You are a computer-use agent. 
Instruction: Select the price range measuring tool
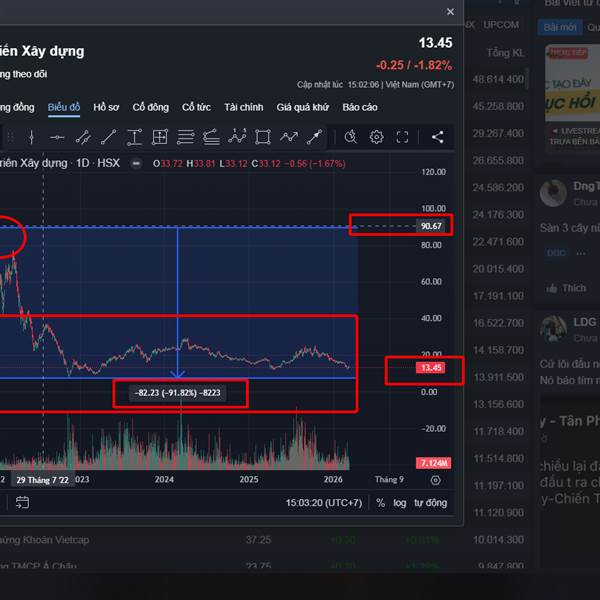coord(134,137)
